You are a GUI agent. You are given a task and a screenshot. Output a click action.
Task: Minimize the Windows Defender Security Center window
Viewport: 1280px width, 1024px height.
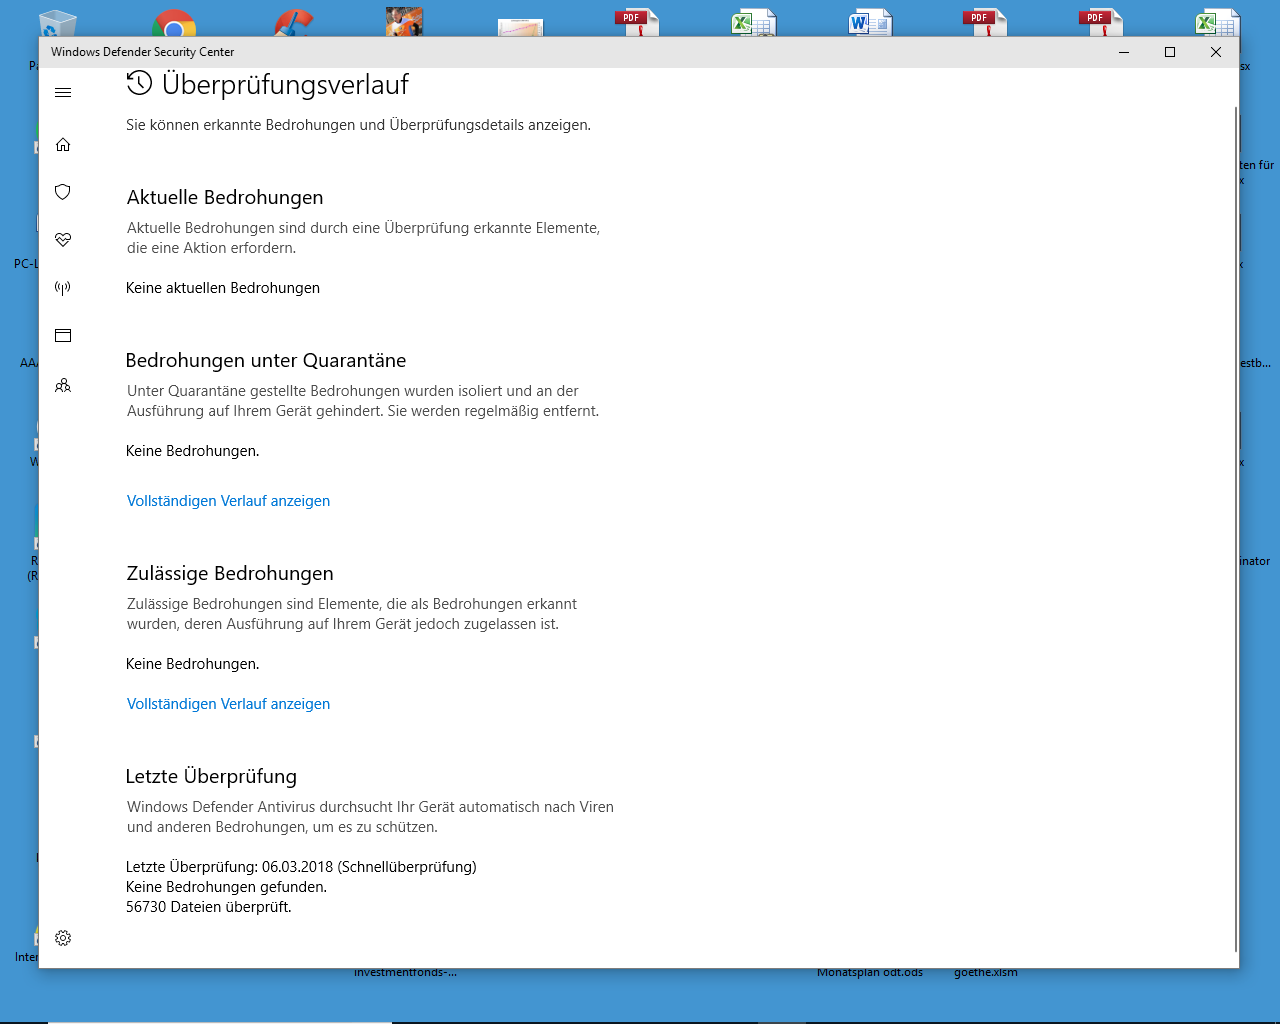tap(1124, 52)
